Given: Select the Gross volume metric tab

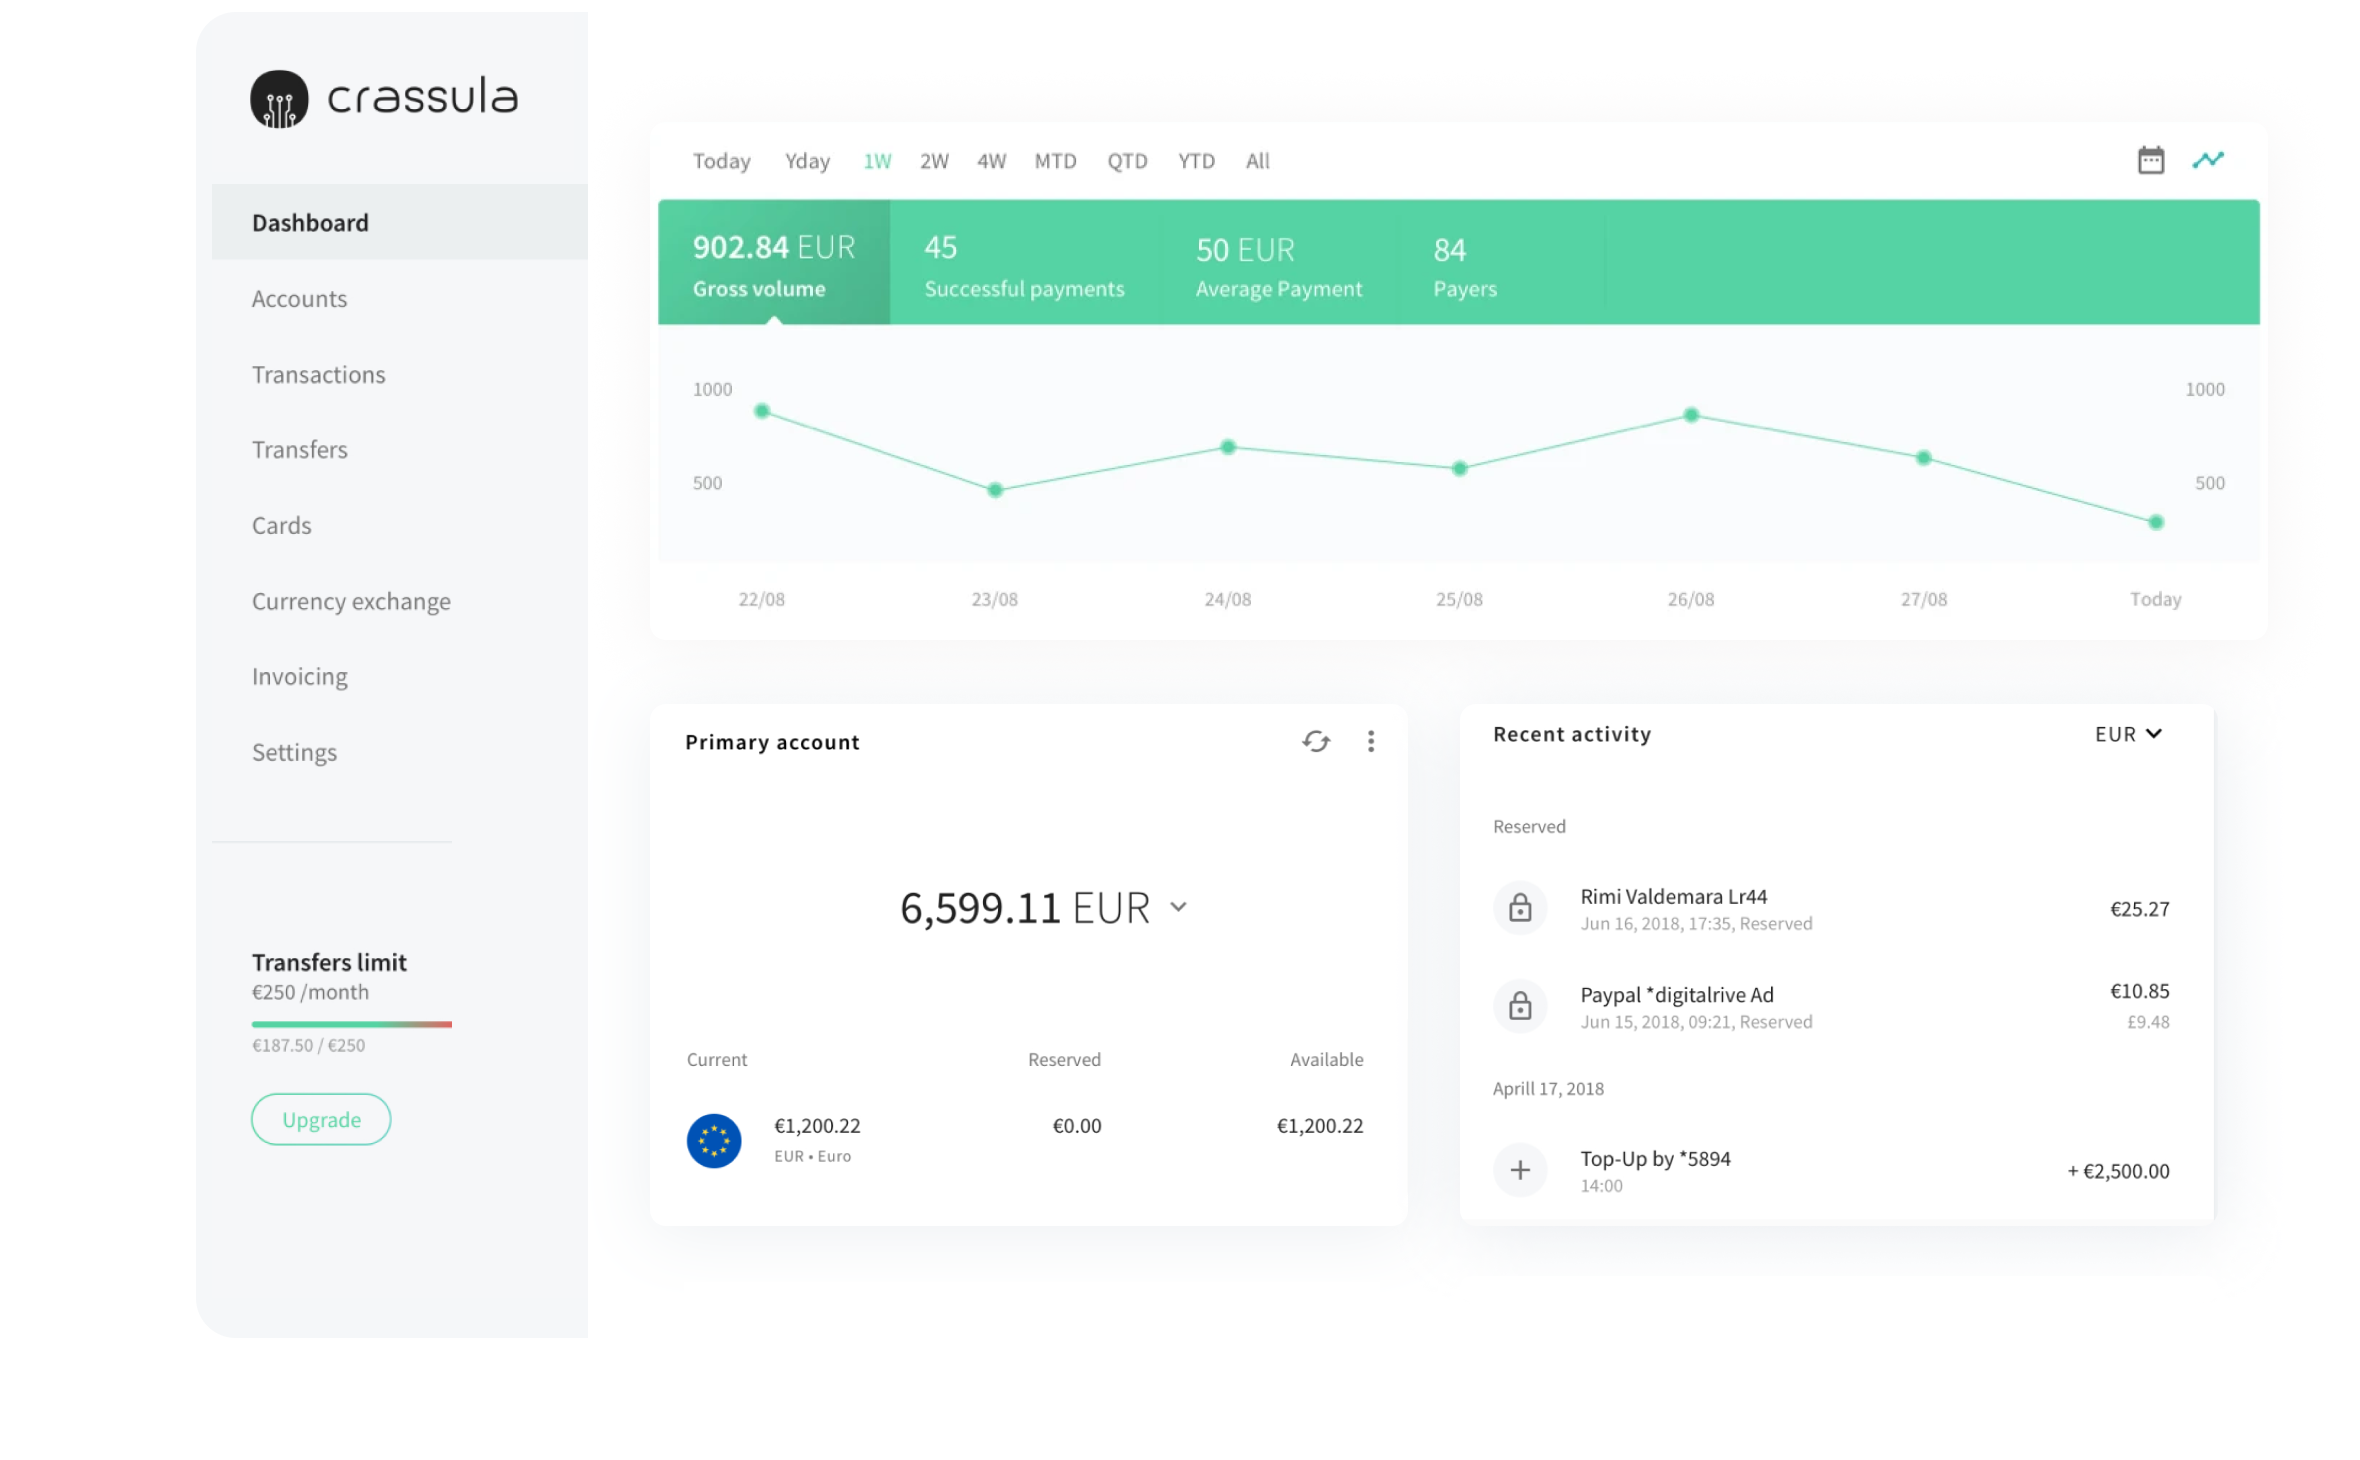Looking at the screenshot, I should point(774,262).
